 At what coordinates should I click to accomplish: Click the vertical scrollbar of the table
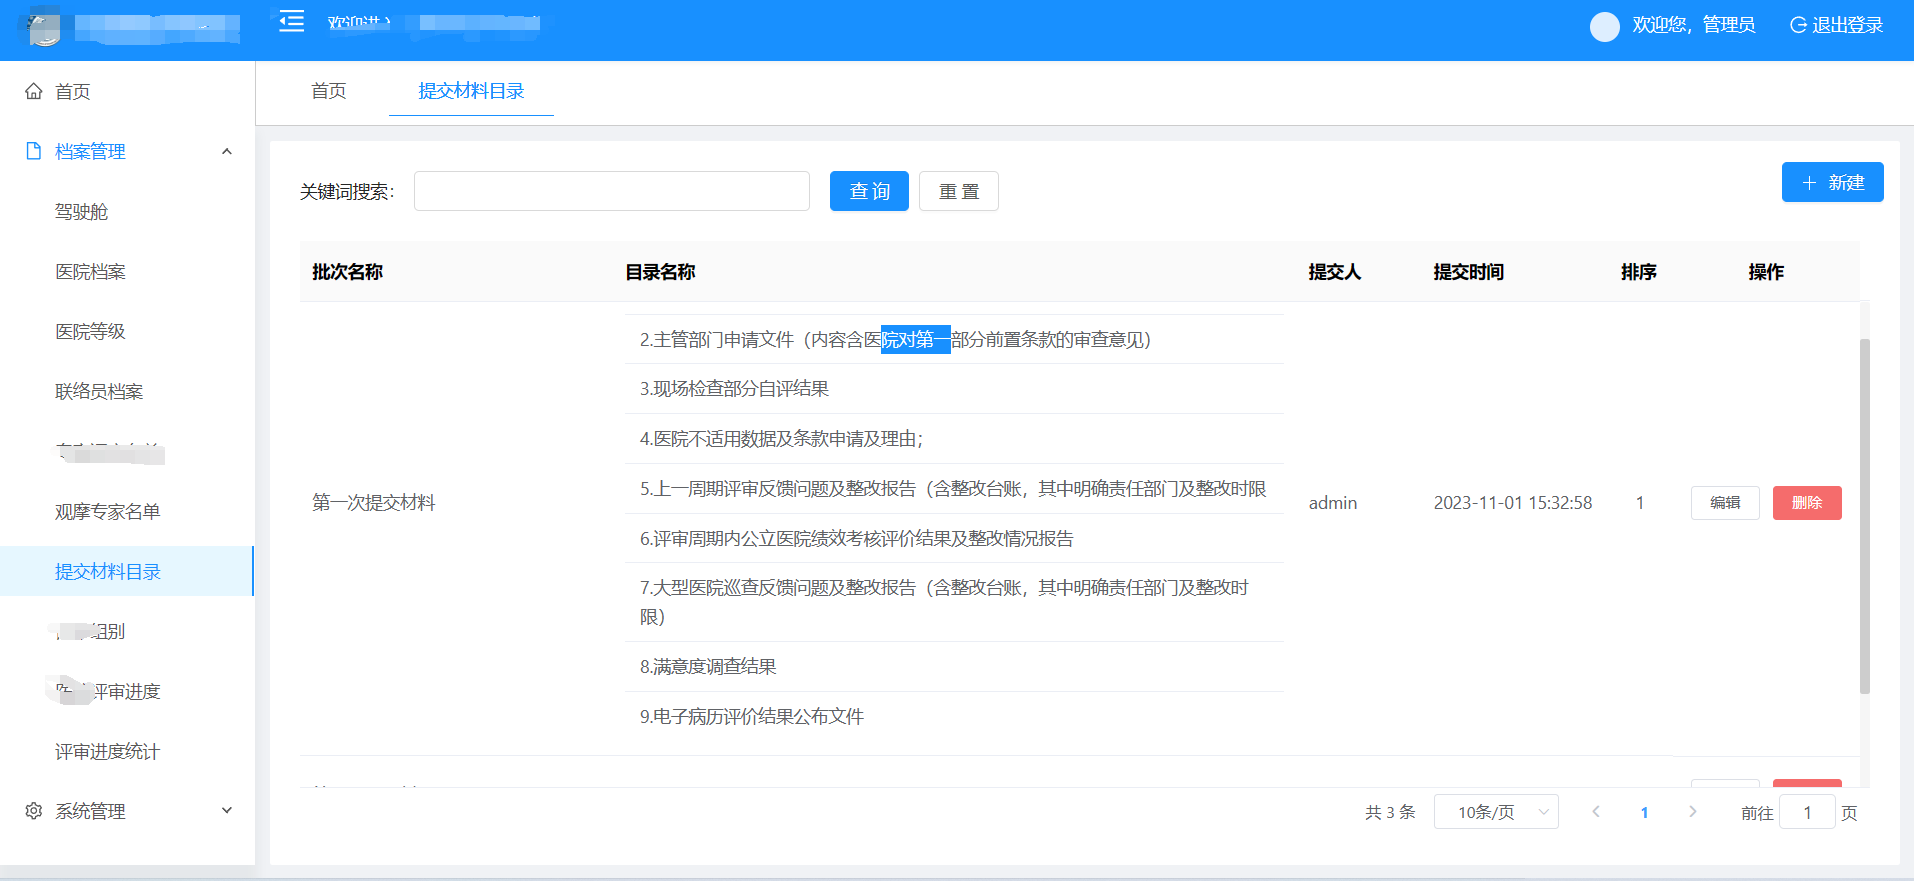click(x=1864, y=516)
